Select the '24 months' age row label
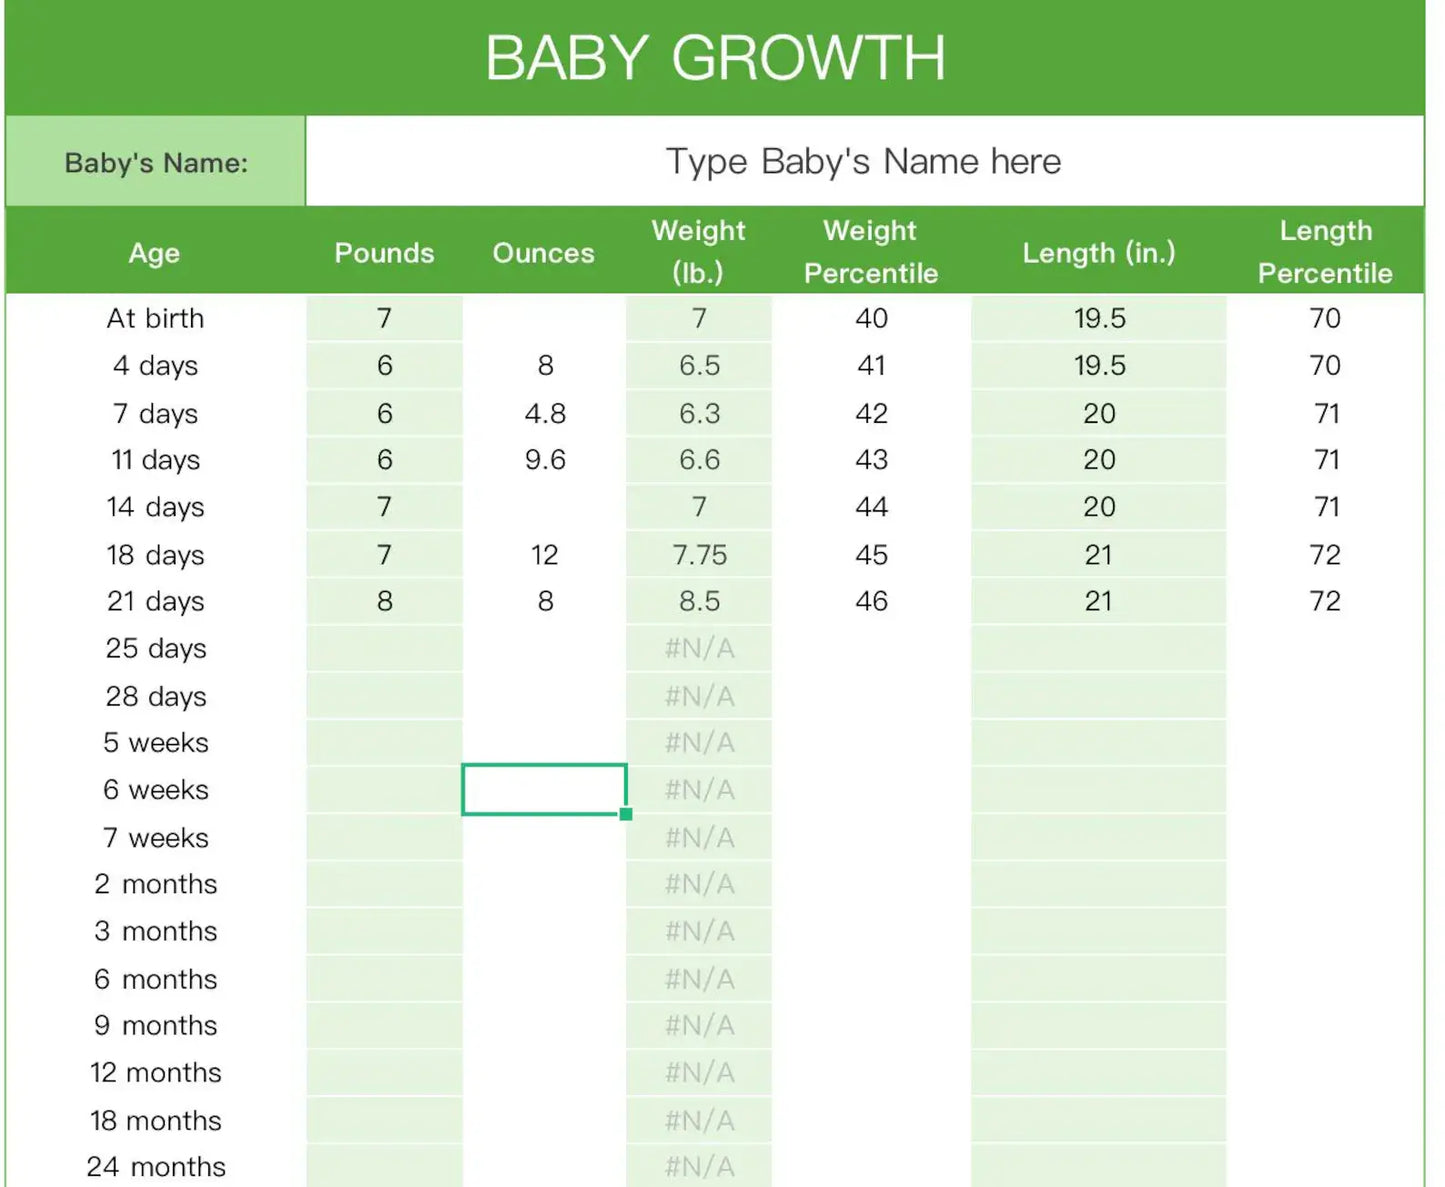The image size is (1445, 1187). [x=156, y=1167]
